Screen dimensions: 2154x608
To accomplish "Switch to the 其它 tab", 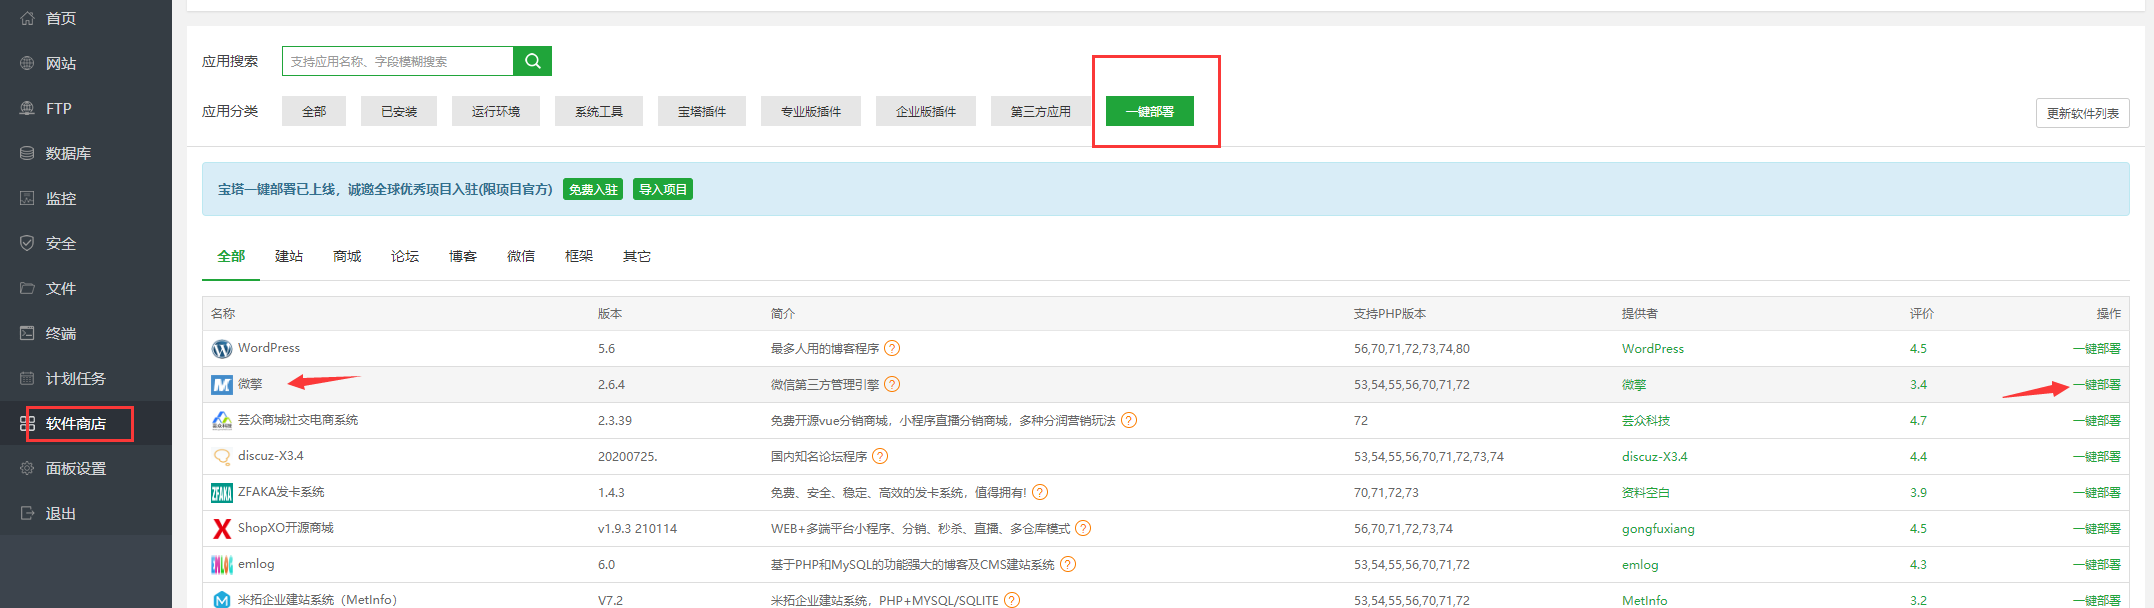I will coord(637,256).
